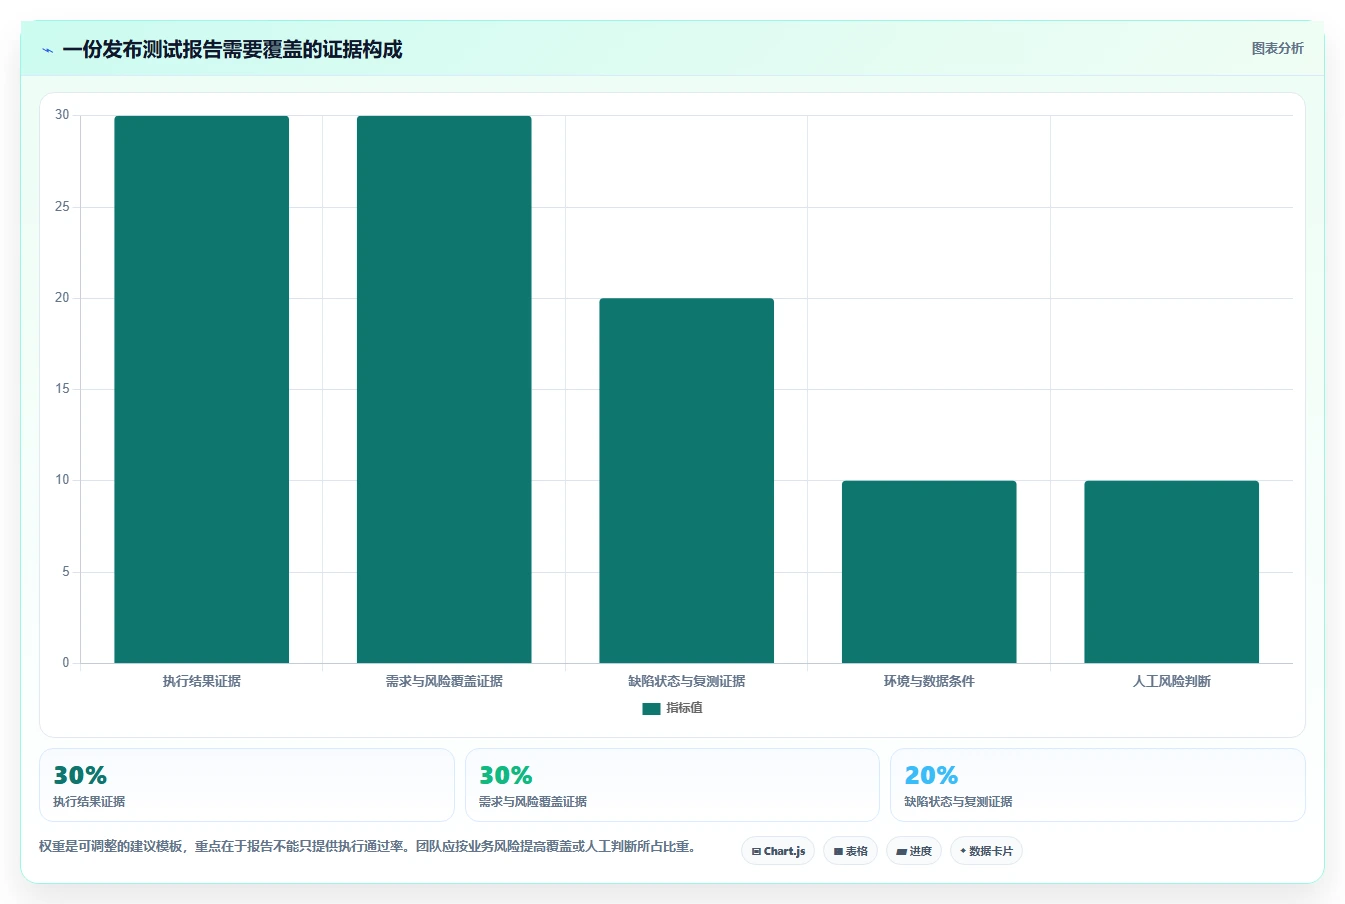Image resolution: width=1345 pixels, height=904 pixels.
Task: Select the 缺陷状态与复测证据 bar
Action: coord(687,480)
